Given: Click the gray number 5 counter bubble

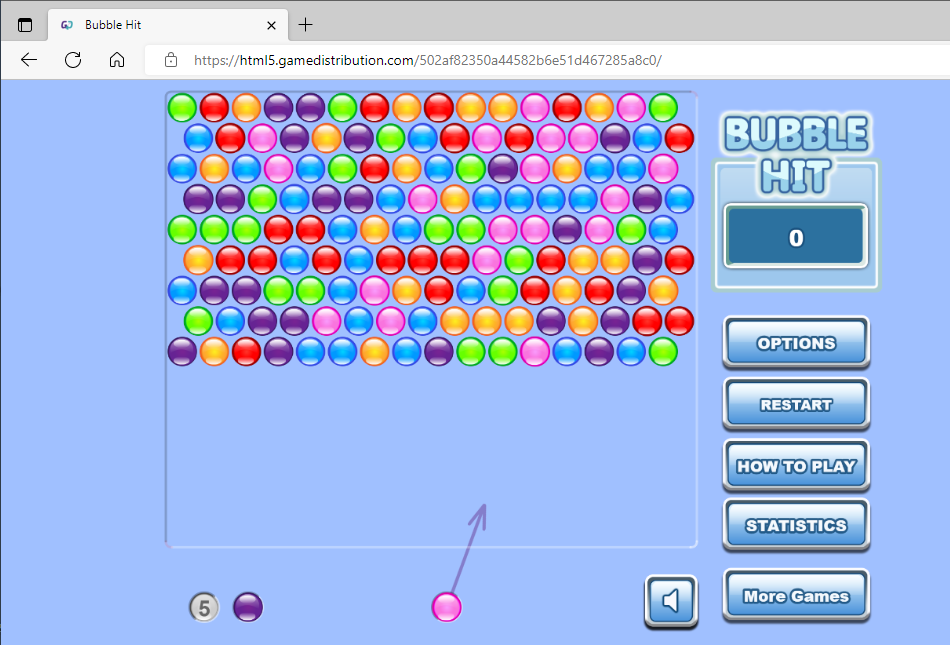Looking at the screenshot, I should tap(204, 607).
